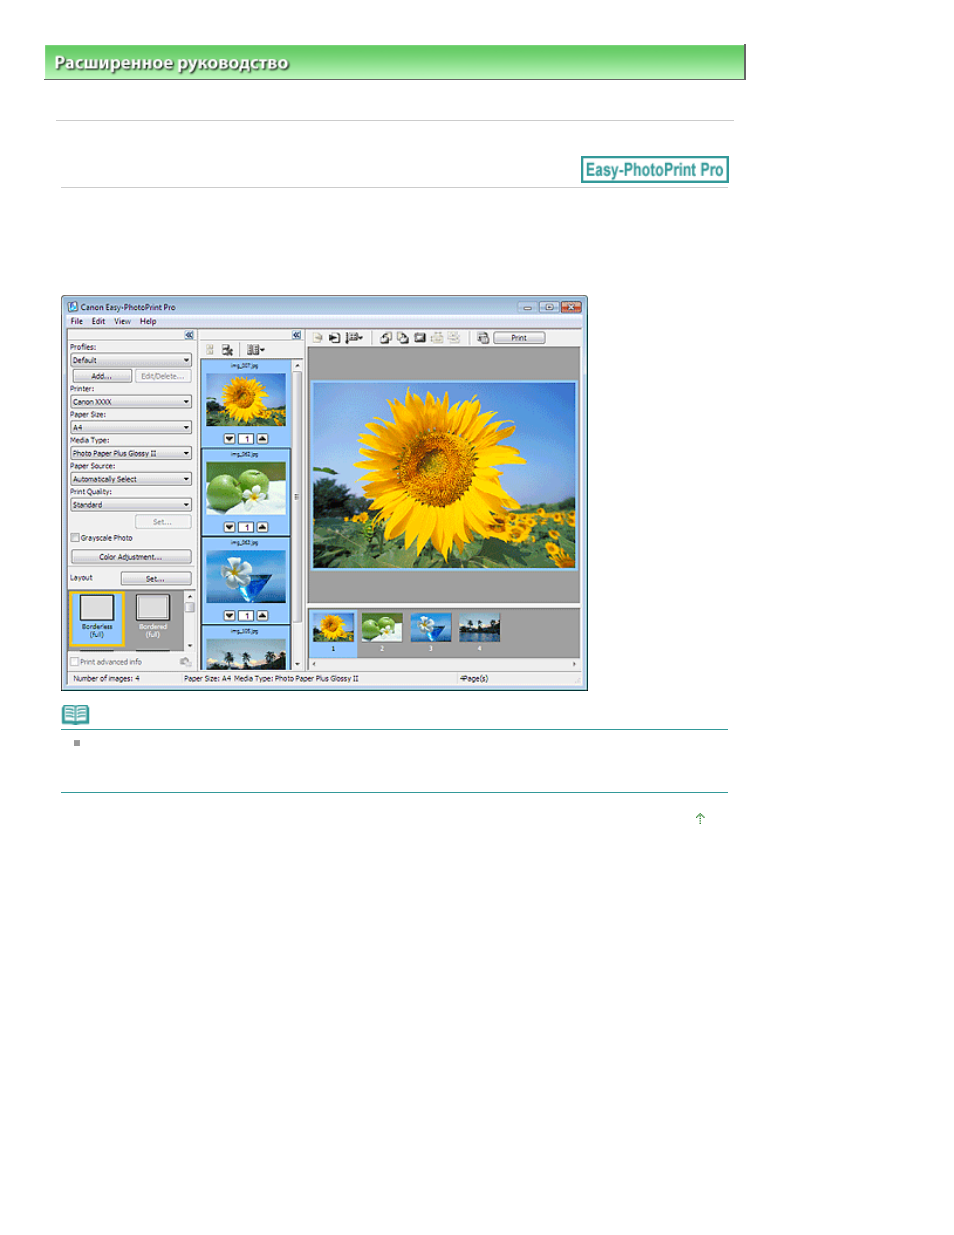The width and height of the screenshot is (954, 1235).
Task: Select the sunflower image in the list
Action: click(246, 399)
